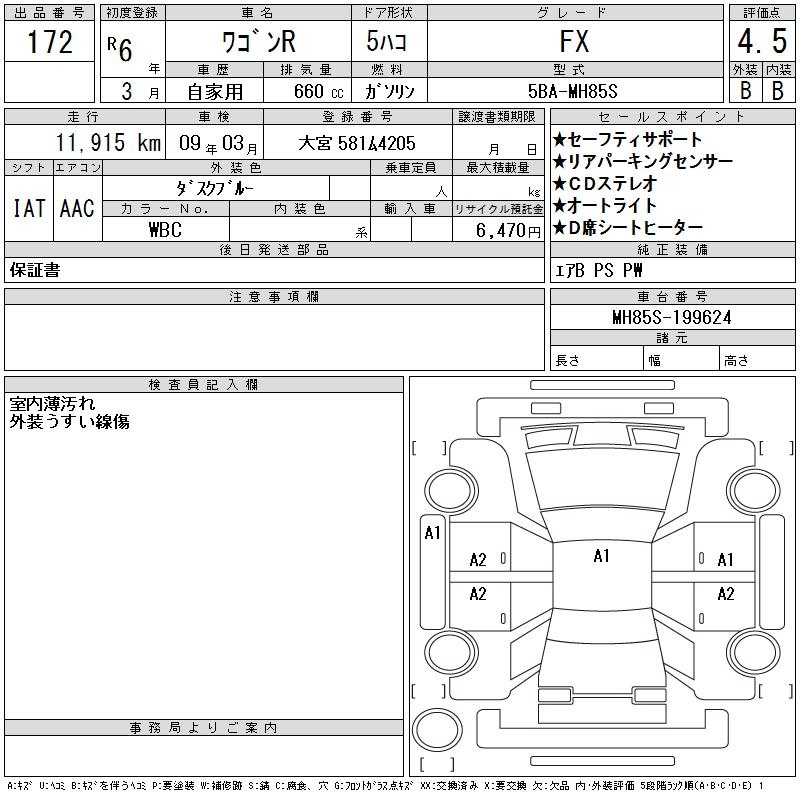800x800 pixels.
Task: Click the リサイクル預託金 label
Action: click(498, 209)
